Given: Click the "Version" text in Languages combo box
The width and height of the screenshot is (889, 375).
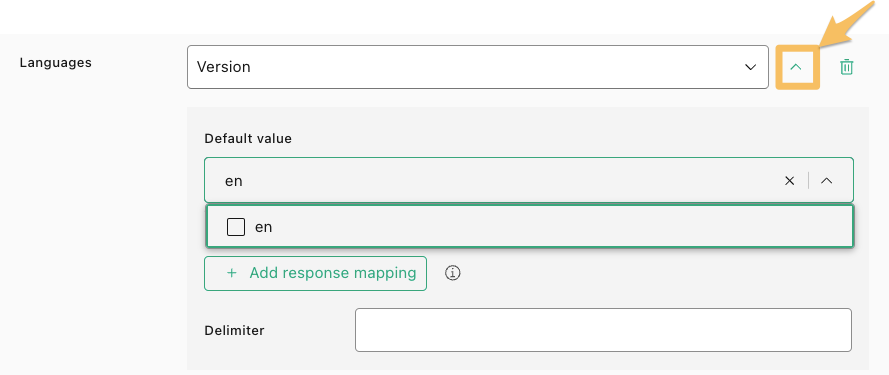Looking at the screenshot, I should [223, 67].
